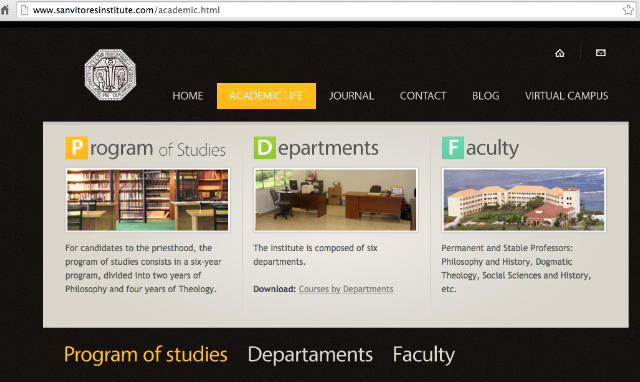The height and width of the screenshot is (382, 640).
Task: Click the page icon in address bar
Action: pos(24,10)
